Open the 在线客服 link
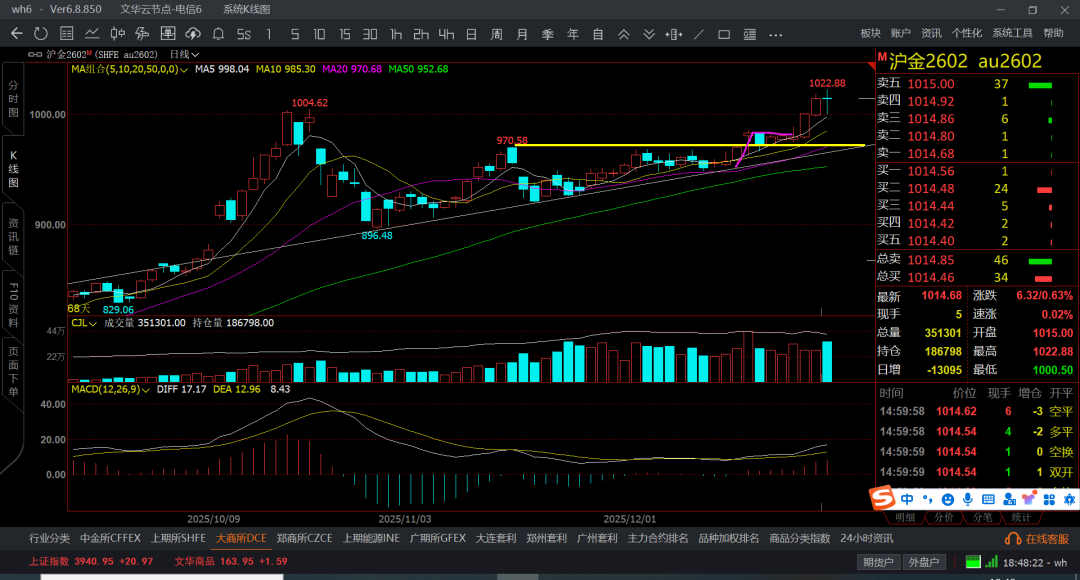 1040,538
